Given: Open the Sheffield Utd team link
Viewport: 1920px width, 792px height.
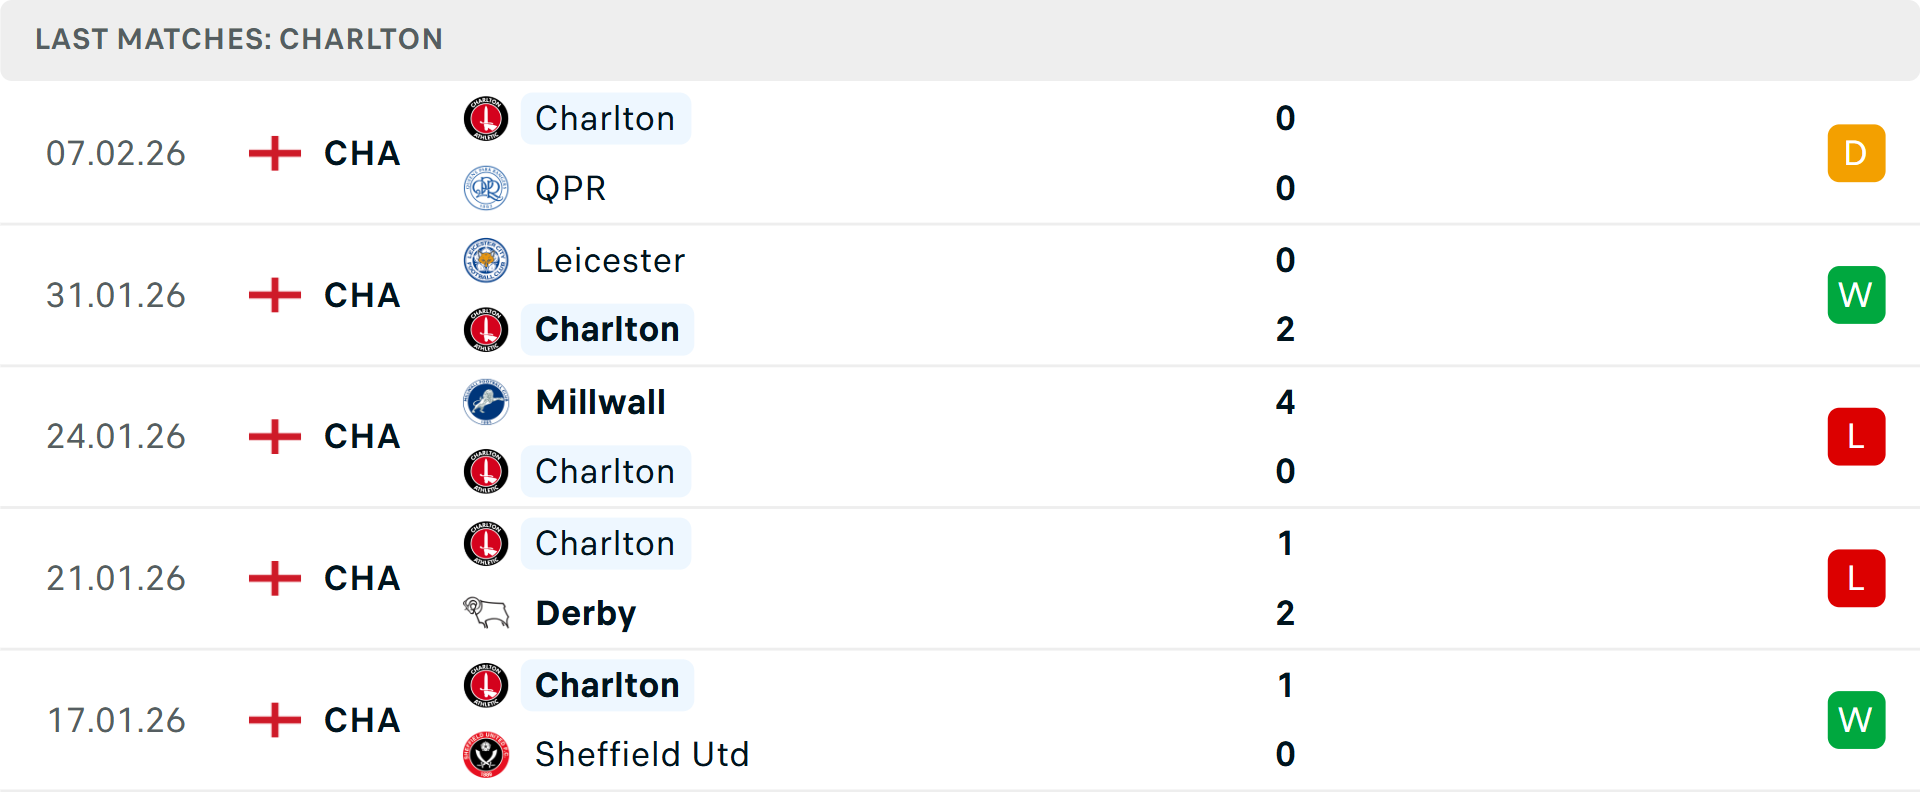Looking at the screenshot, I should [x=642, y=754].
